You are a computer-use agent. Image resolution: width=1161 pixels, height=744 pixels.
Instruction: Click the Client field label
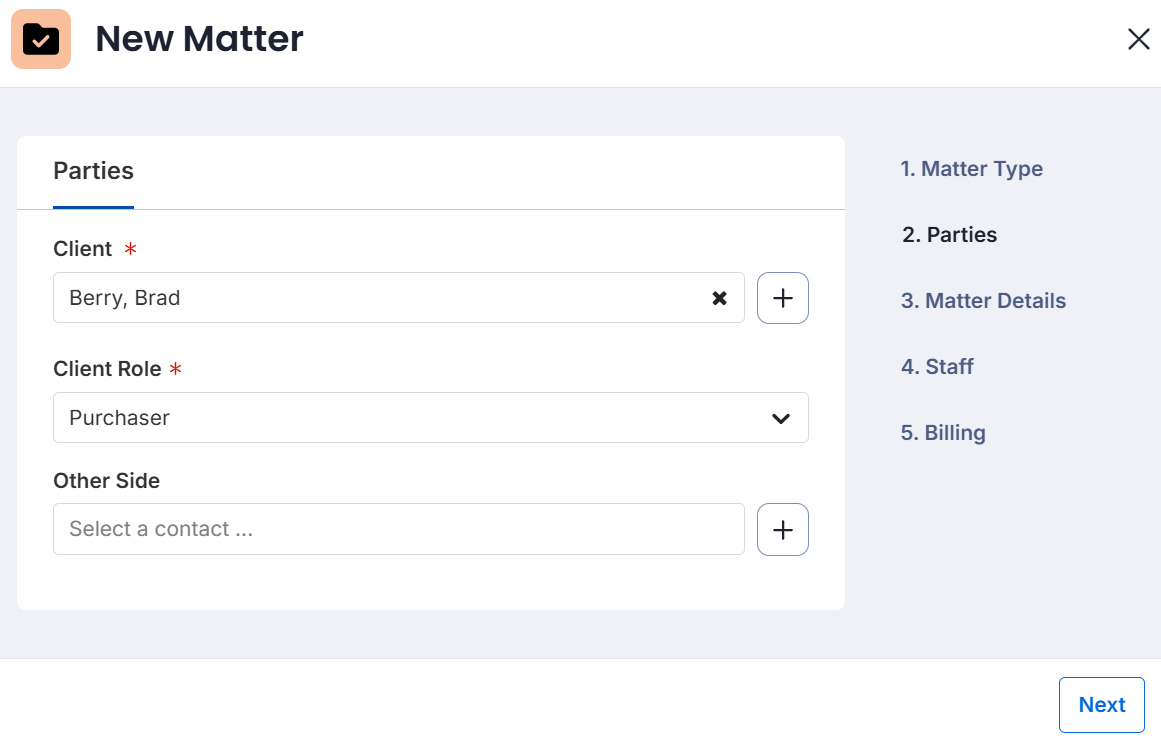[x=82, y=249]
